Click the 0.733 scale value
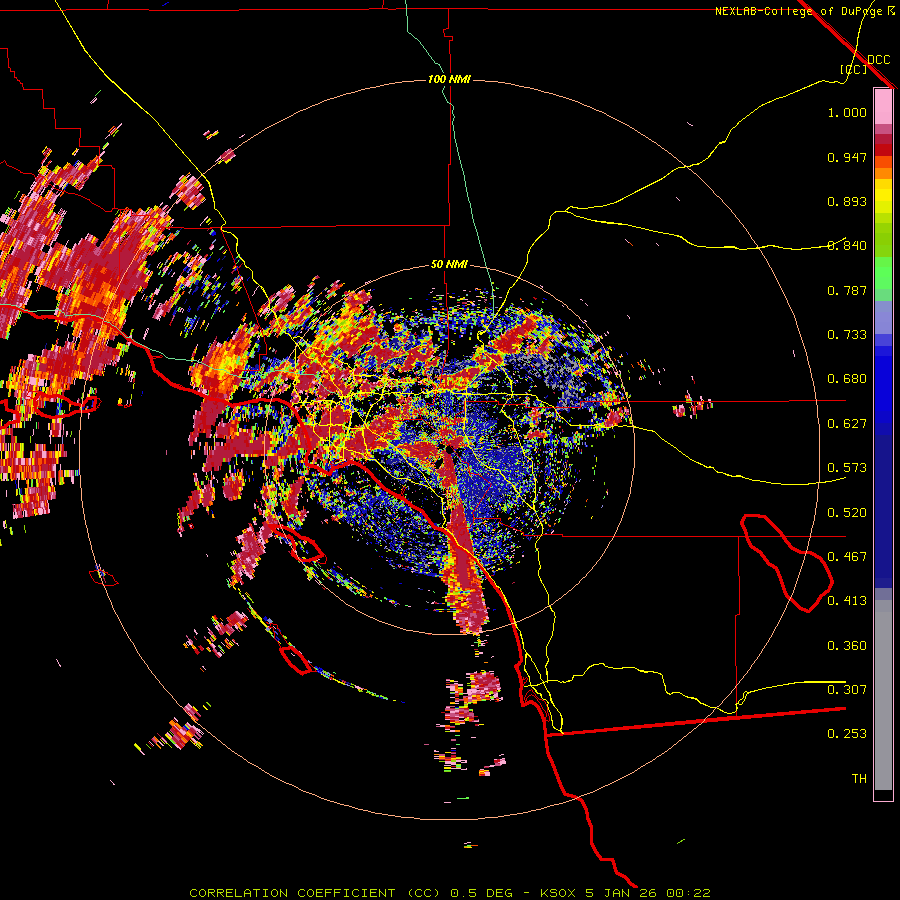Viewport: 900px width, 900px height. coord(847,335)
